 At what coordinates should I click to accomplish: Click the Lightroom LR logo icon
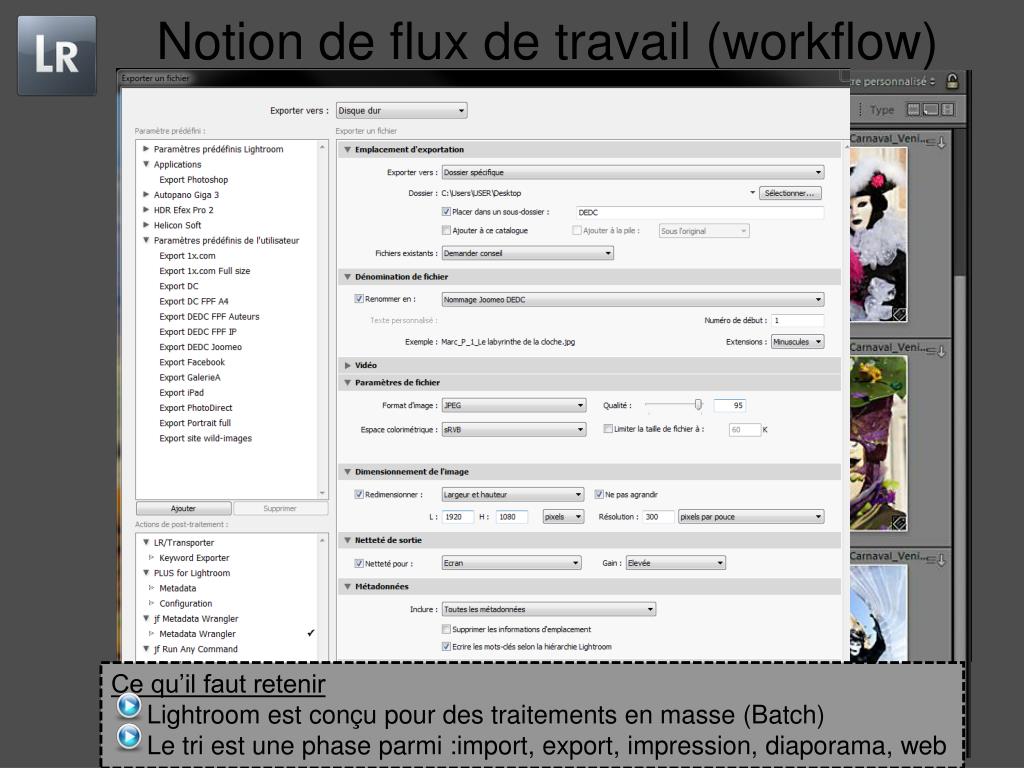tap(57, 56)
